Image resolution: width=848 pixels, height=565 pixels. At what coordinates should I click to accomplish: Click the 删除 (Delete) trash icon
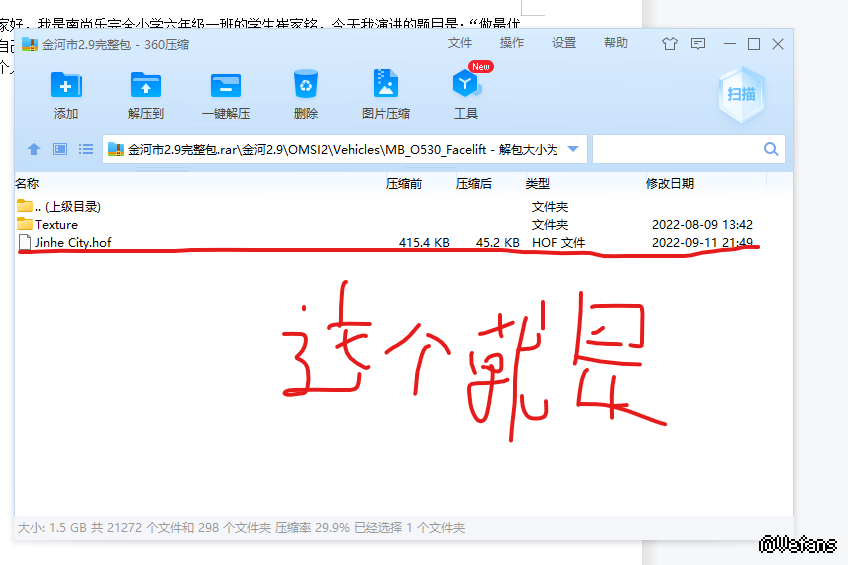[306, 85]
